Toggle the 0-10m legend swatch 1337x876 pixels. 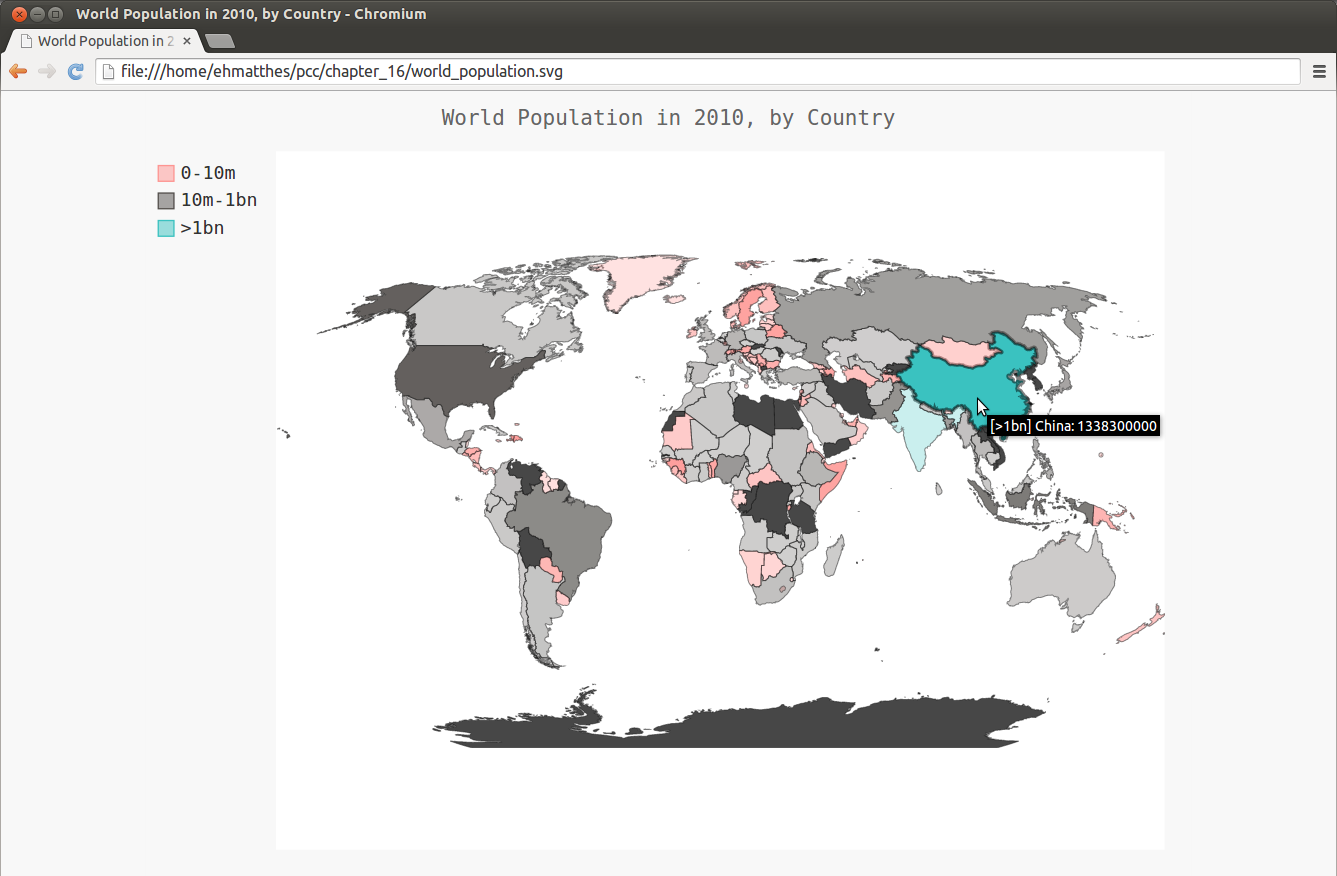tap(166, 173)
